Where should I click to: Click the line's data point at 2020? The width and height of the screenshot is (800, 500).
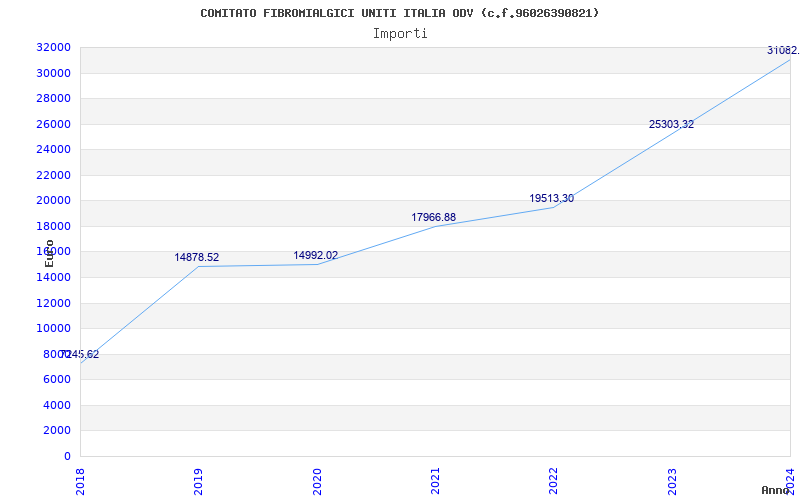click(x=317, y=264)
